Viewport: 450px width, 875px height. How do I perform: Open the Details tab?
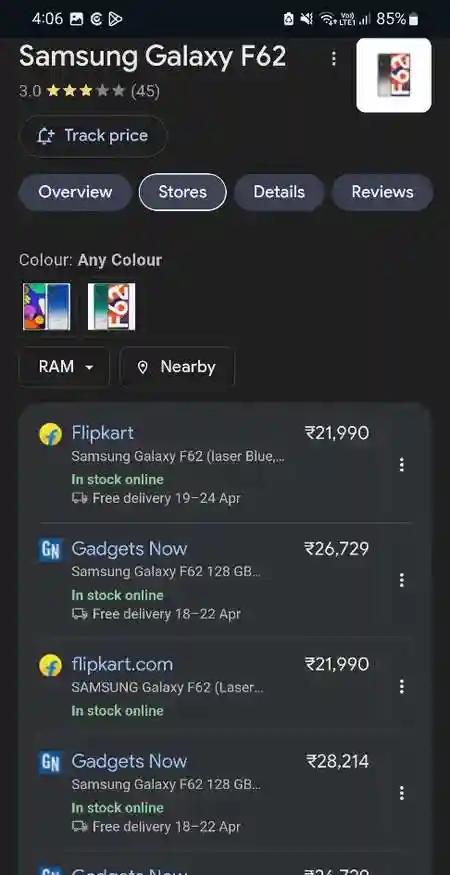(279, 192)
